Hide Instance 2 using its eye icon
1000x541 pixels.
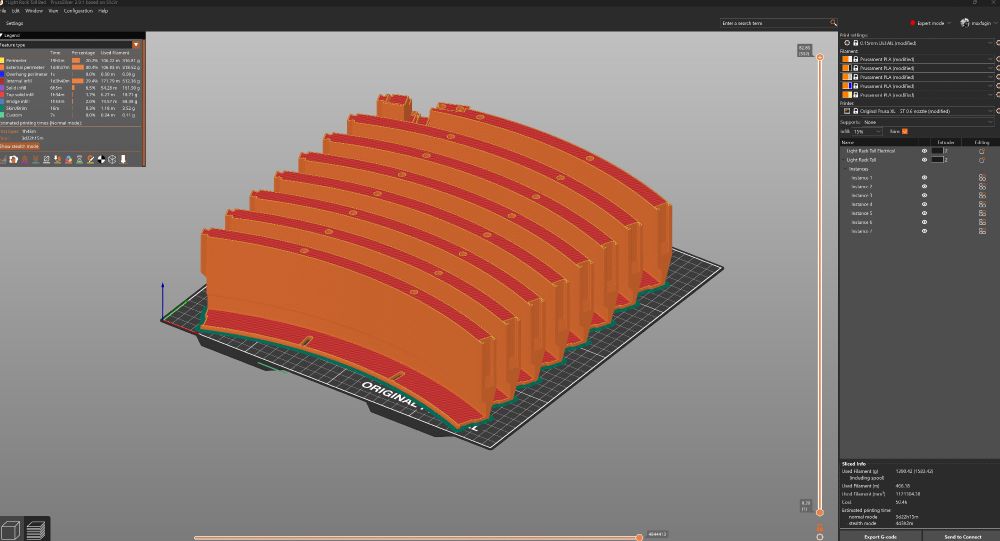click(x=924, y=187)
